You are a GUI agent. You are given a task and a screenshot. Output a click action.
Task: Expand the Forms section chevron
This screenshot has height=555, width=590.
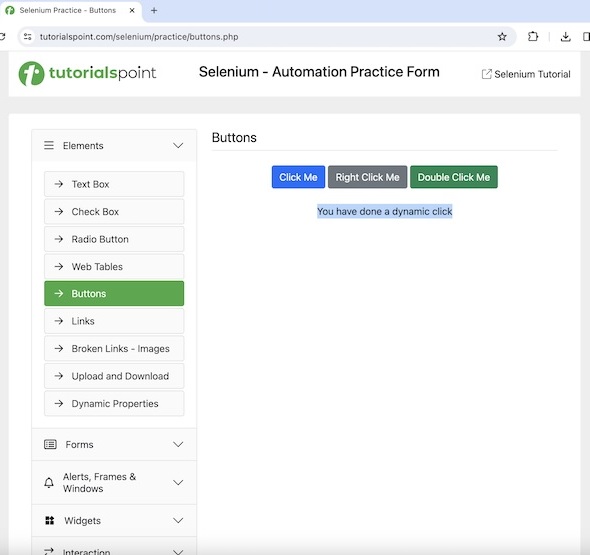[178, 444]
